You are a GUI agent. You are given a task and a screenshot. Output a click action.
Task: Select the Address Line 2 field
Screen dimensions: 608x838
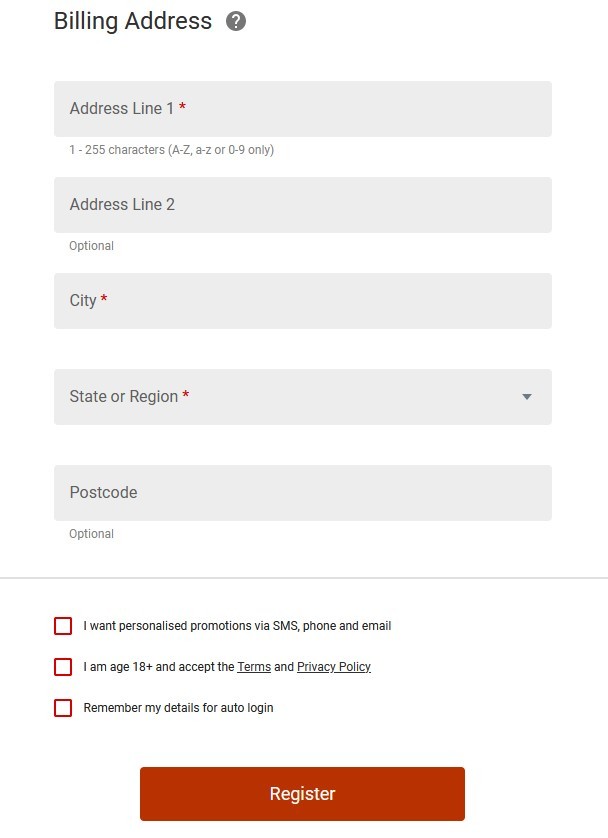[302, 205]
